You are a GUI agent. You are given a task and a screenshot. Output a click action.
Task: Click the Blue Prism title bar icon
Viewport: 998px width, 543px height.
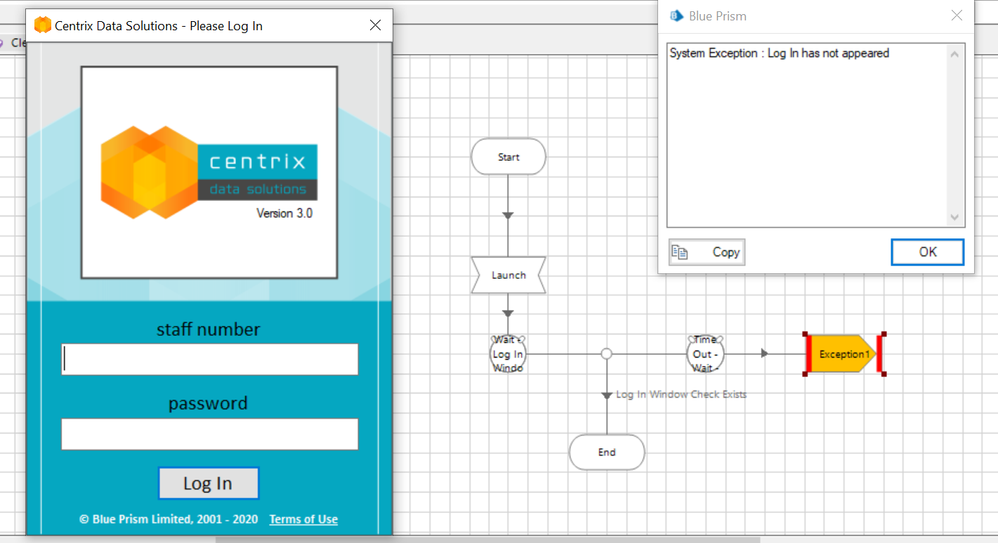tap(677, 16)
